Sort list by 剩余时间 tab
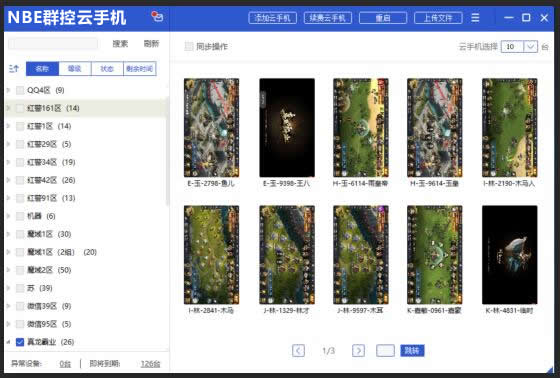560x378 pixels. (x=140, y=69)
